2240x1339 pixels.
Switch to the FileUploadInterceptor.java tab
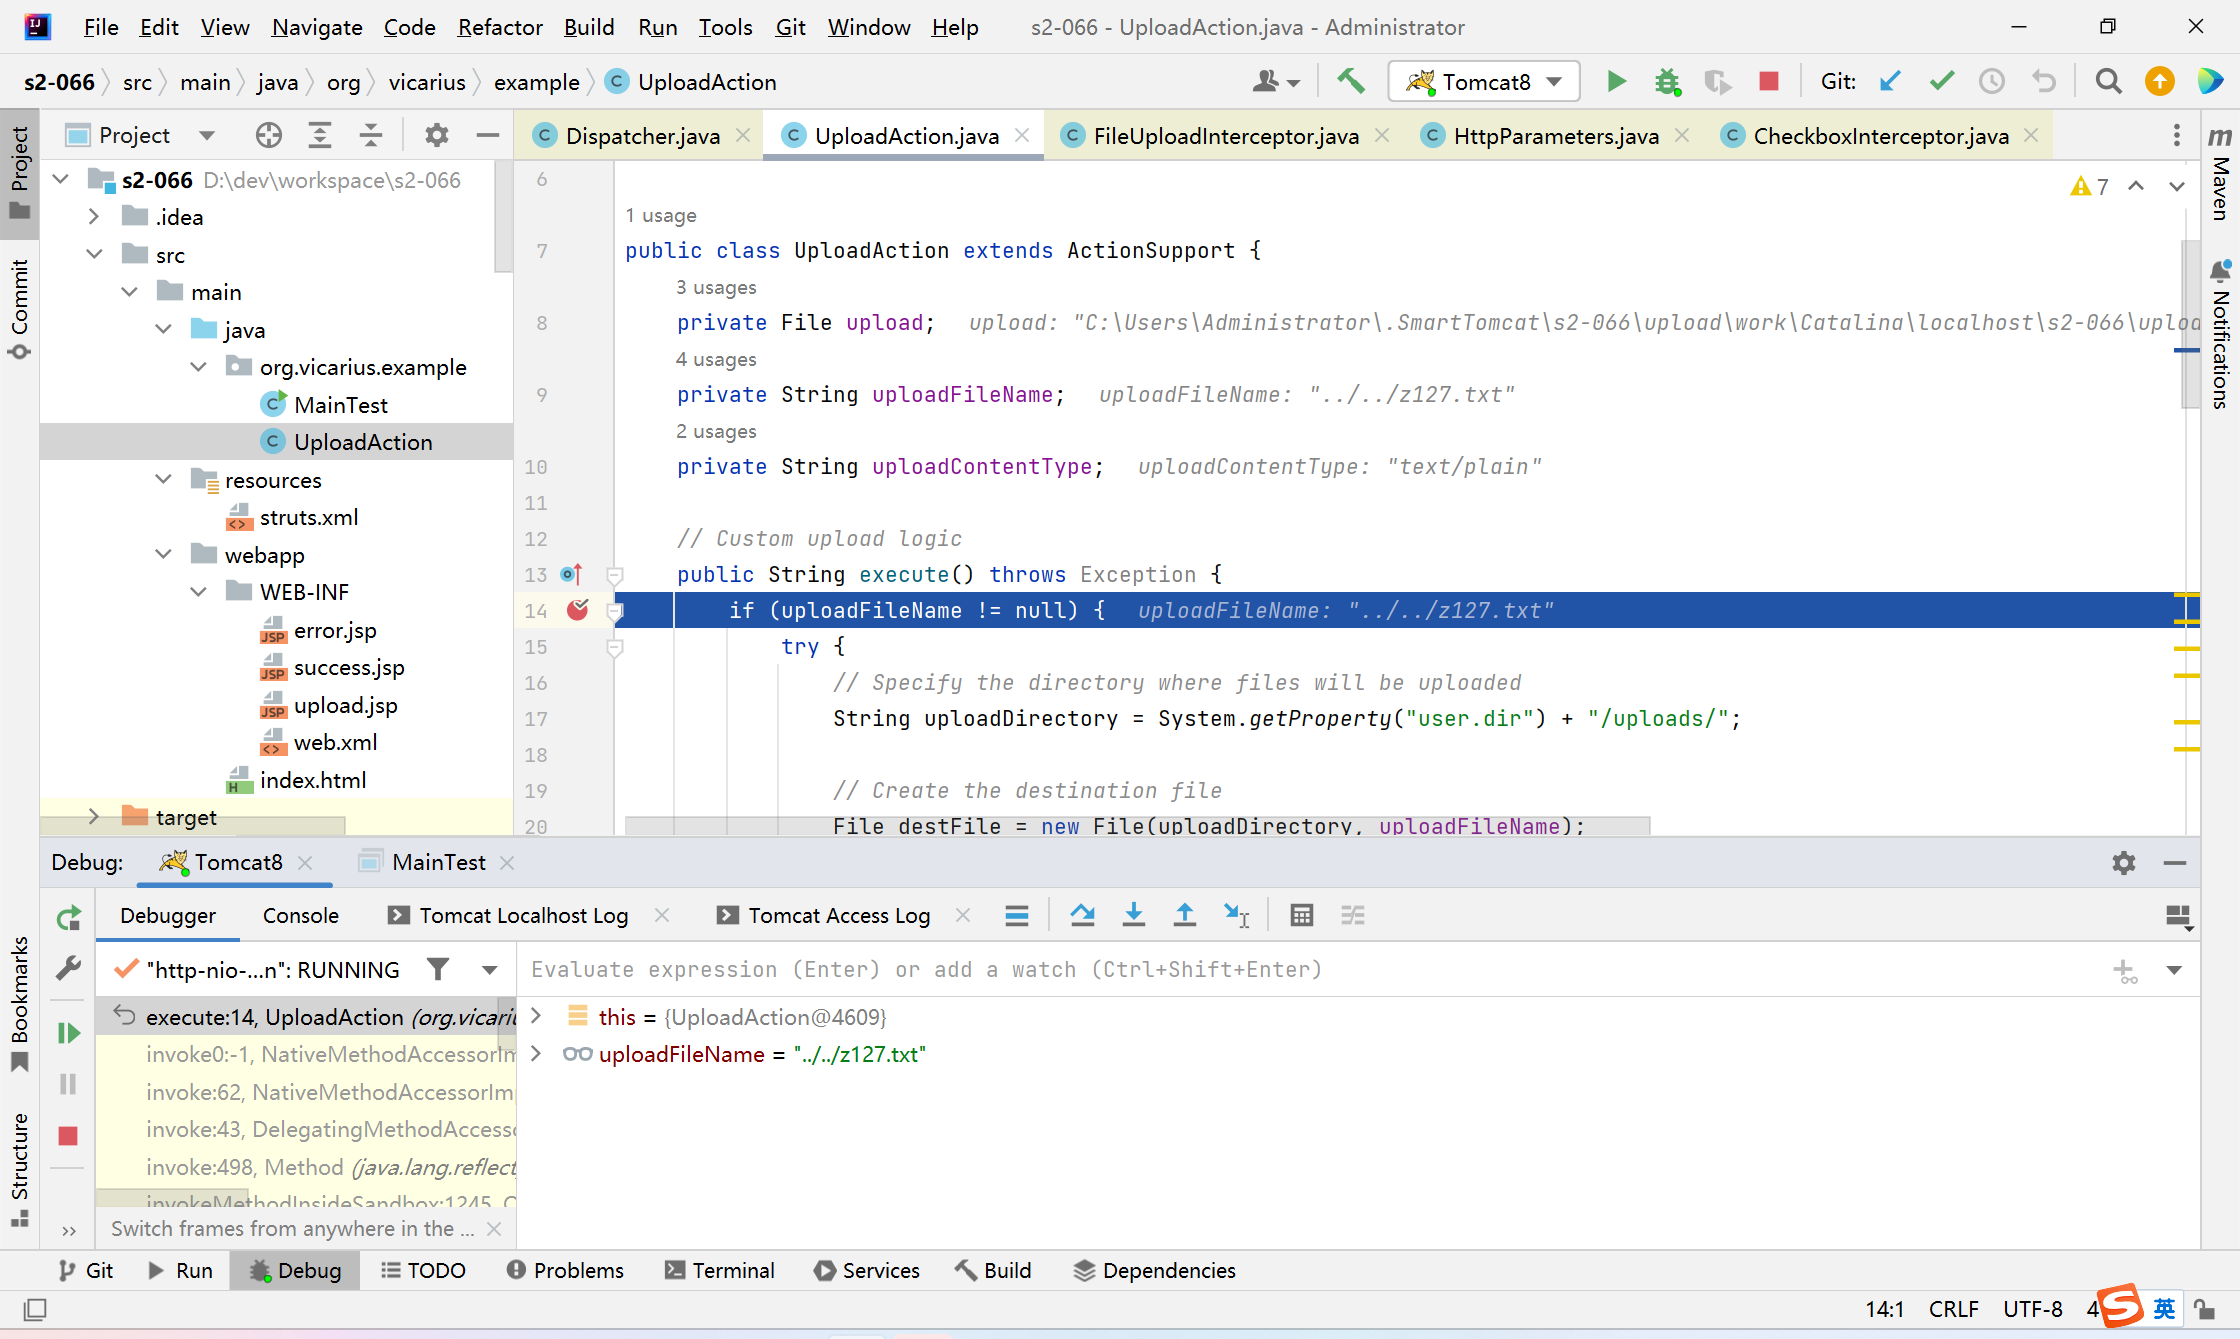tap(1225, 136)
